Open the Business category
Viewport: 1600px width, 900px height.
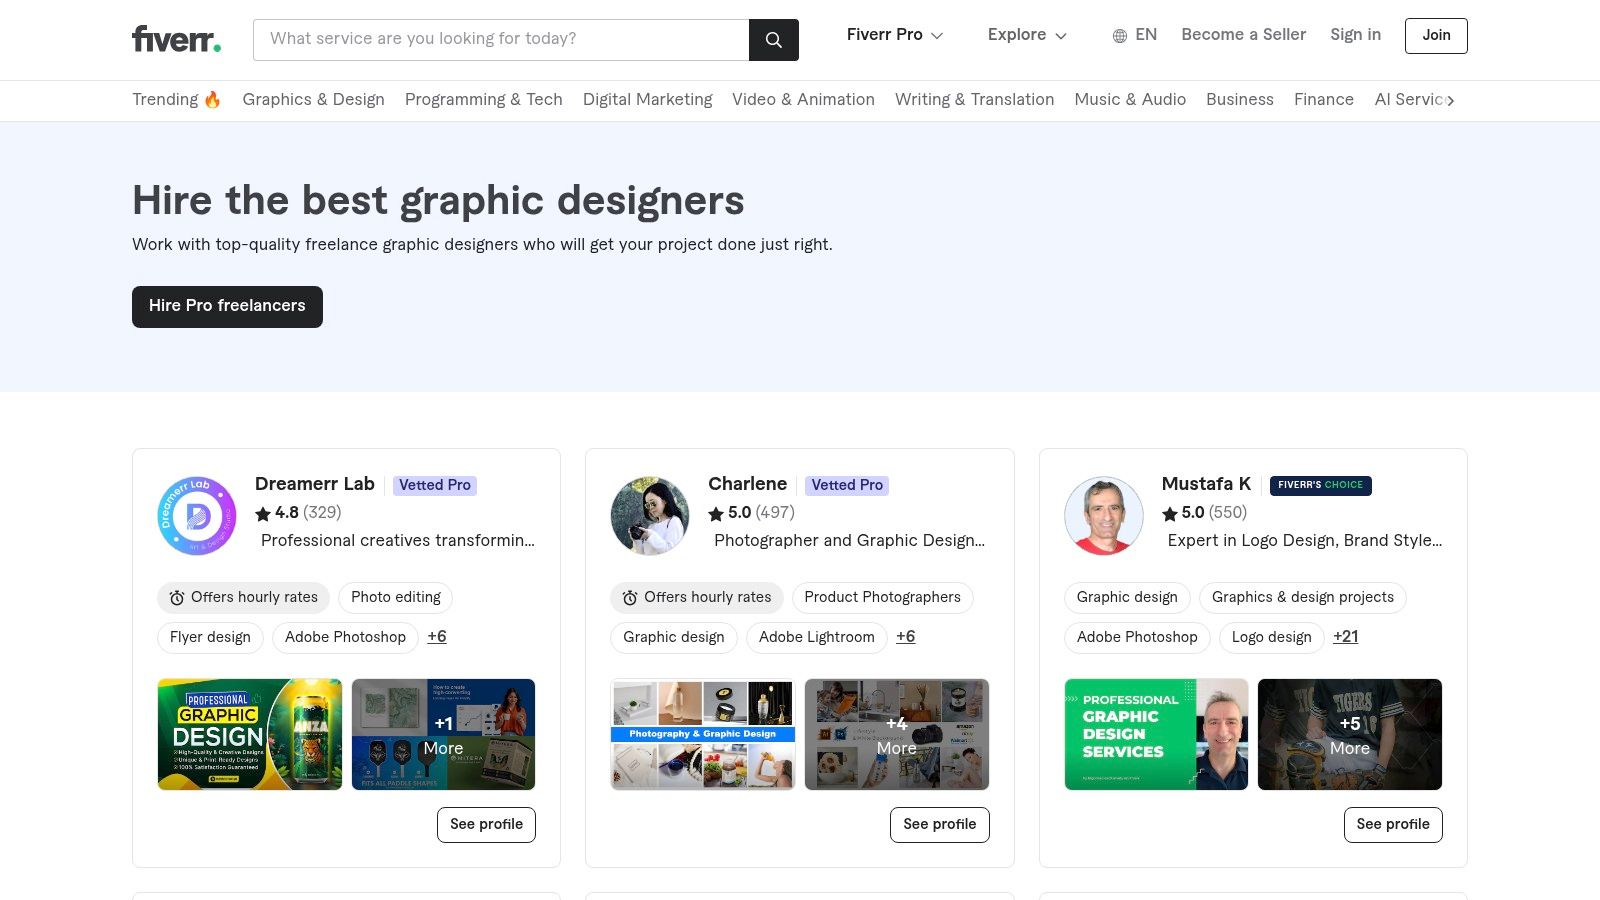[1240, 100]
